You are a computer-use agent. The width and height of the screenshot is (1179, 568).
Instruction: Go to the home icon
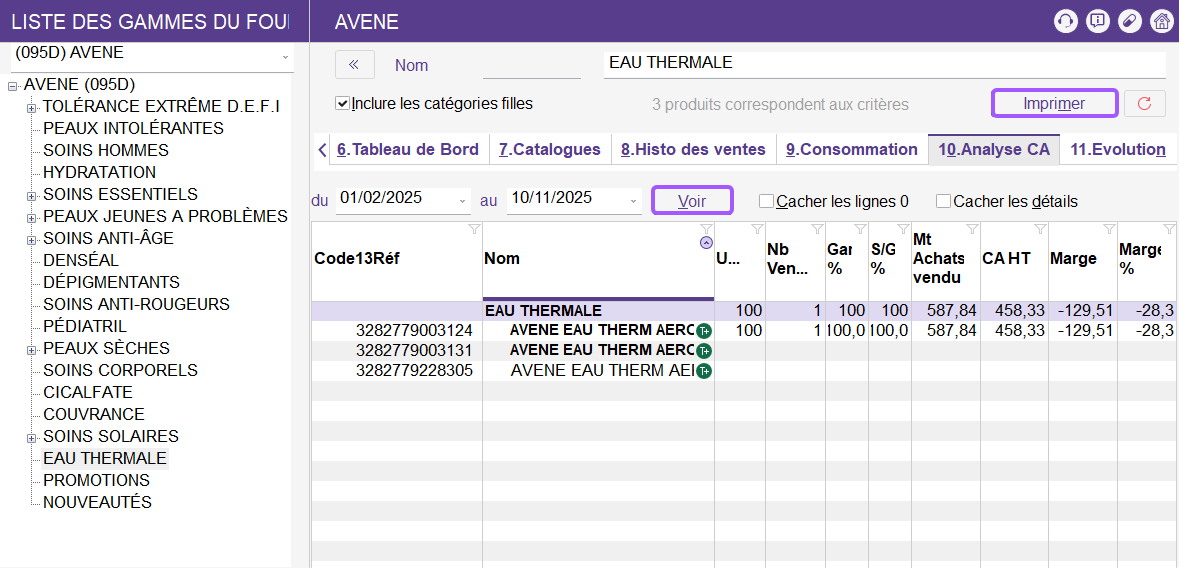[1161, 21]
